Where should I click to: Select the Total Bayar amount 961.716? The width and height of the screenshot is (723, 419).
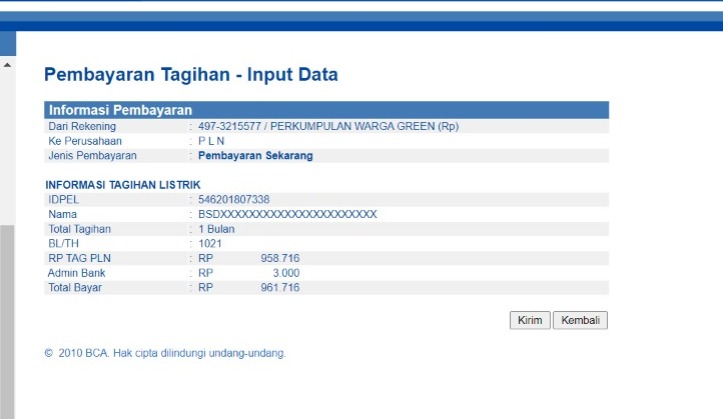[279, 288]
